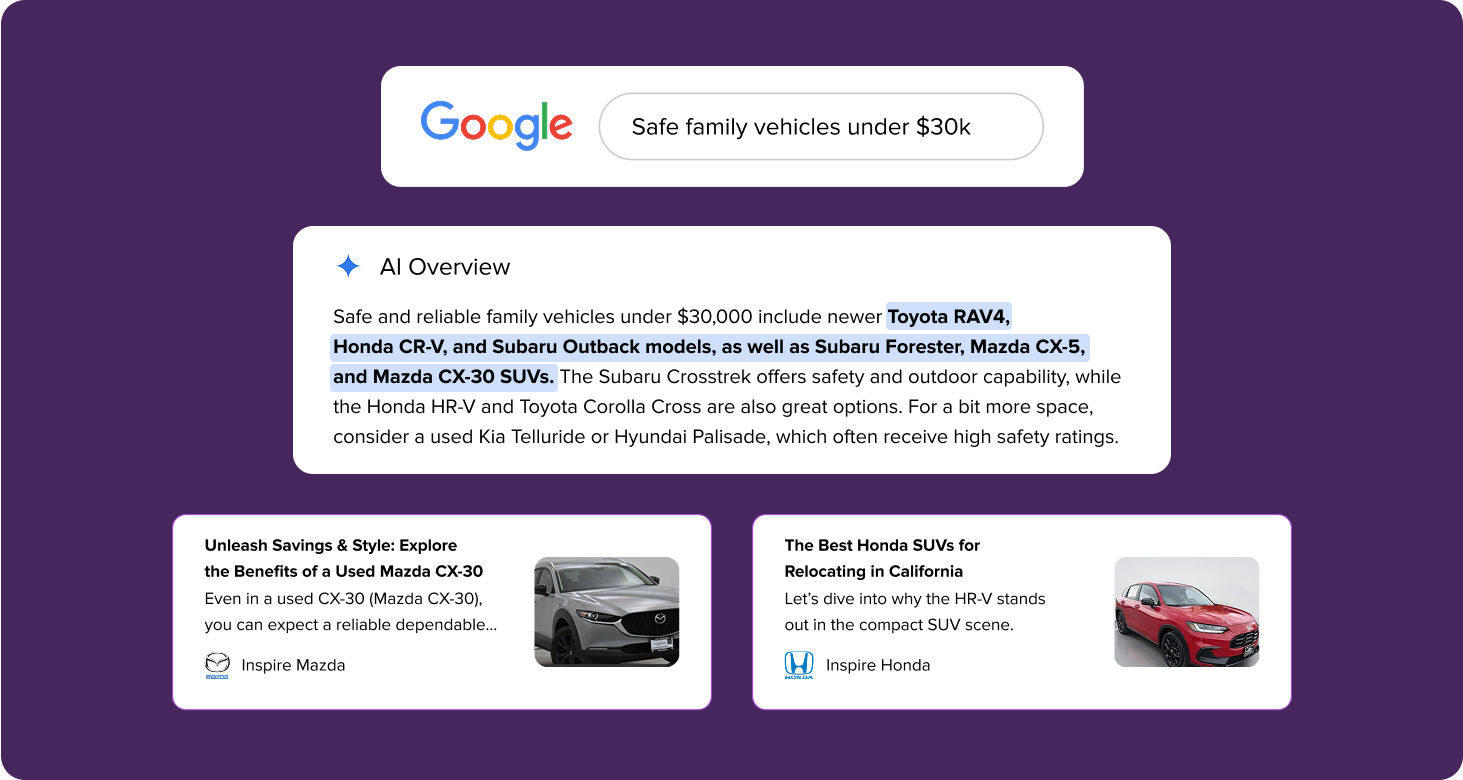Open the red Honda HR-V car thumbnail
Viewport: 1463px width, 780px height.
tap(1186, 612)
